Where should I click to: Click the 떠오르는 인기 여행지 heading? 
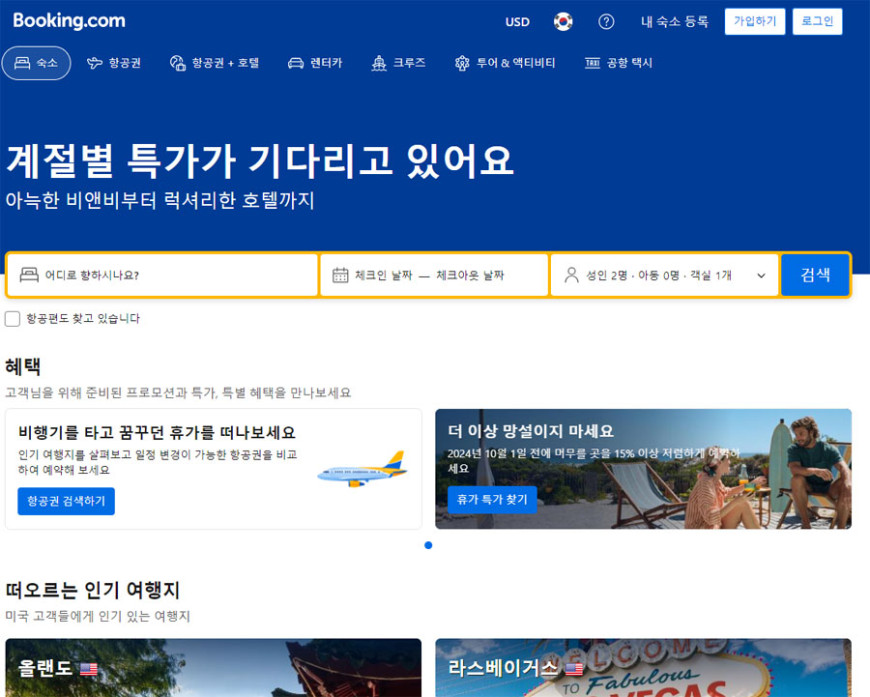[x=93, y=590]
